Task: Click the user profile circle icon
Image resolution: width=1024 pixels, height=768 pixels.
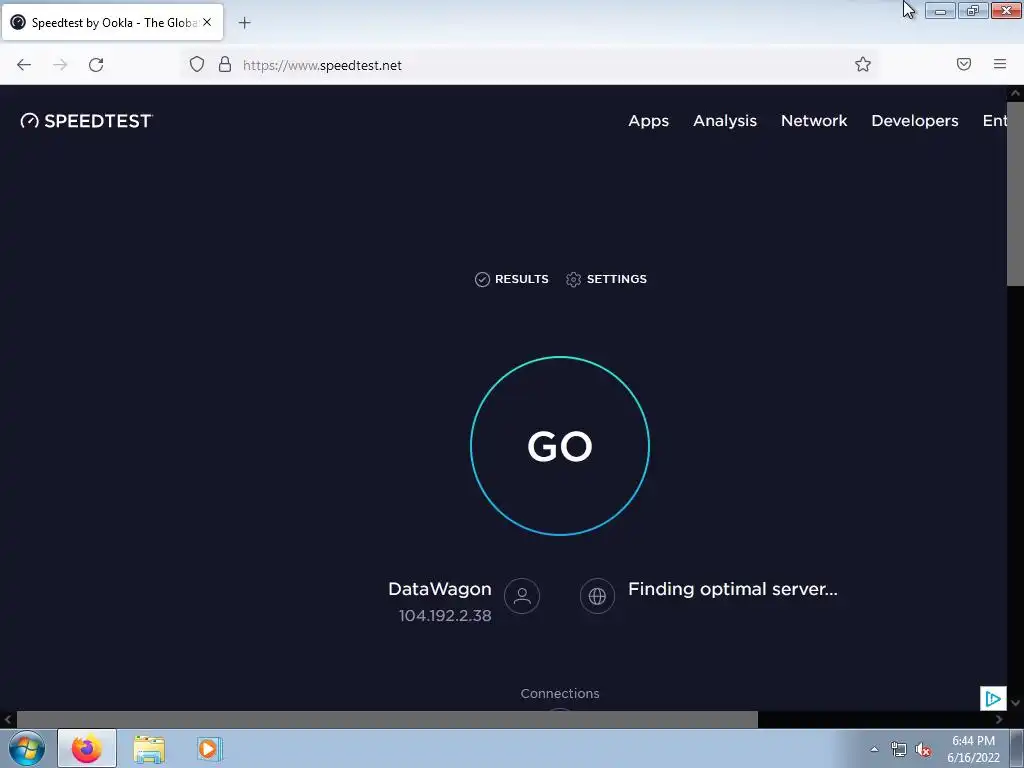Action: 522,596
